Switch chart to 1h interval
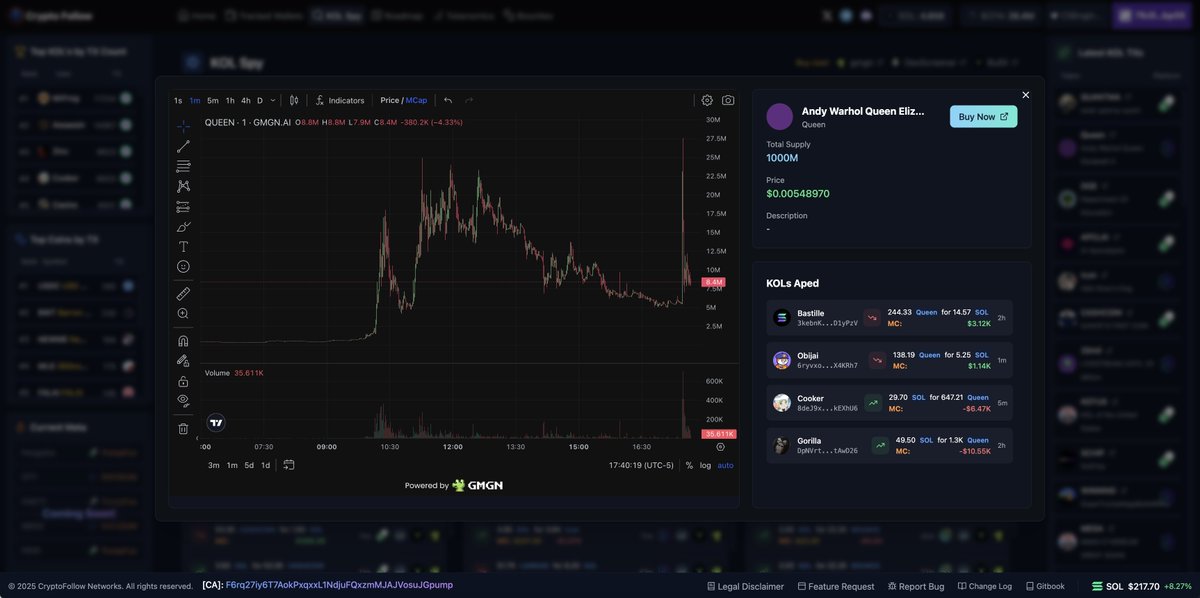The width and height of the screenshot is (1200, 598). pyautogui.click(x=230, y=100)
